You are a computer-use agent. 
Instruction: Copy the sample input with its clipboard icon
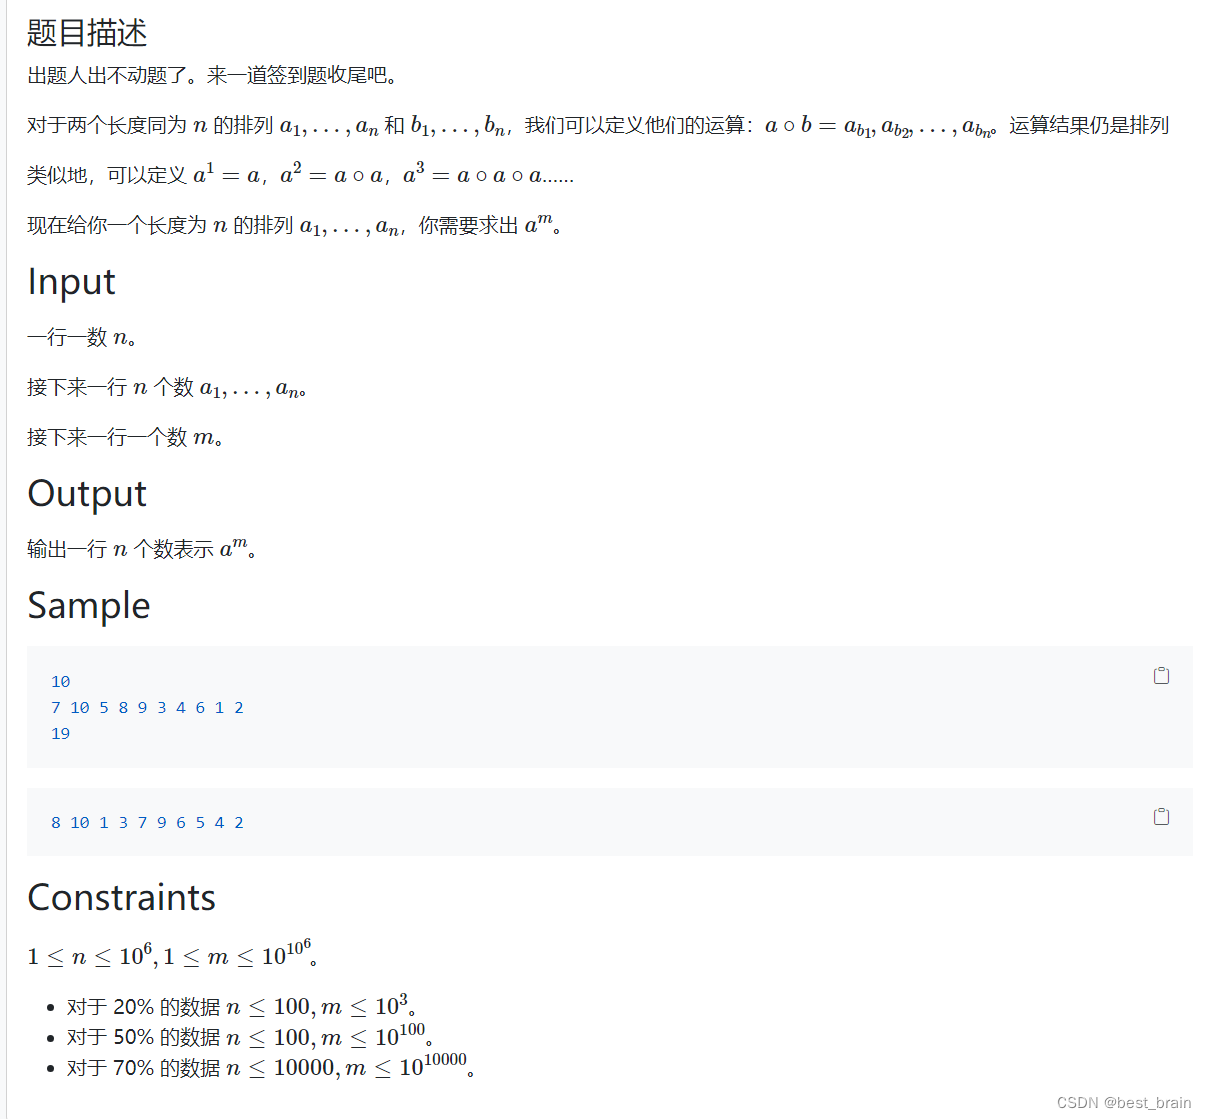[1161, 676]
